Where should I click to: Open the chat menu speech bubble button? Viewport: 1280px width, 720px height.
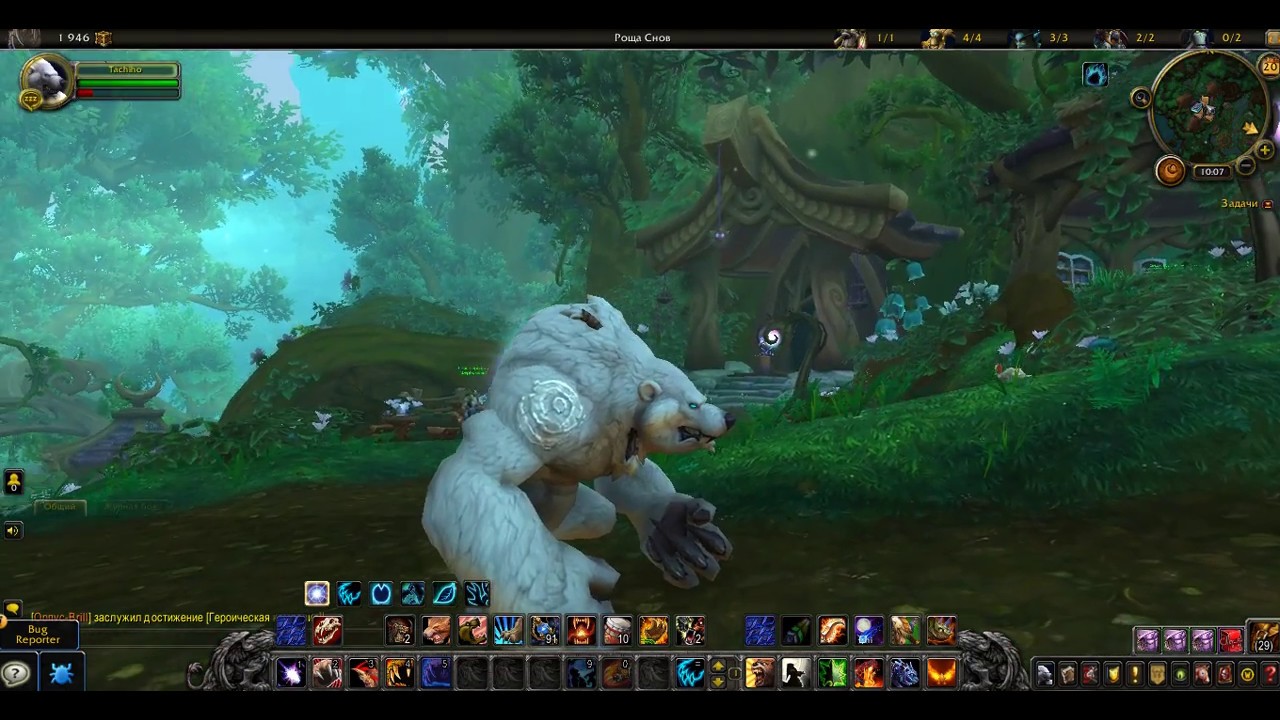click(13, 608)
